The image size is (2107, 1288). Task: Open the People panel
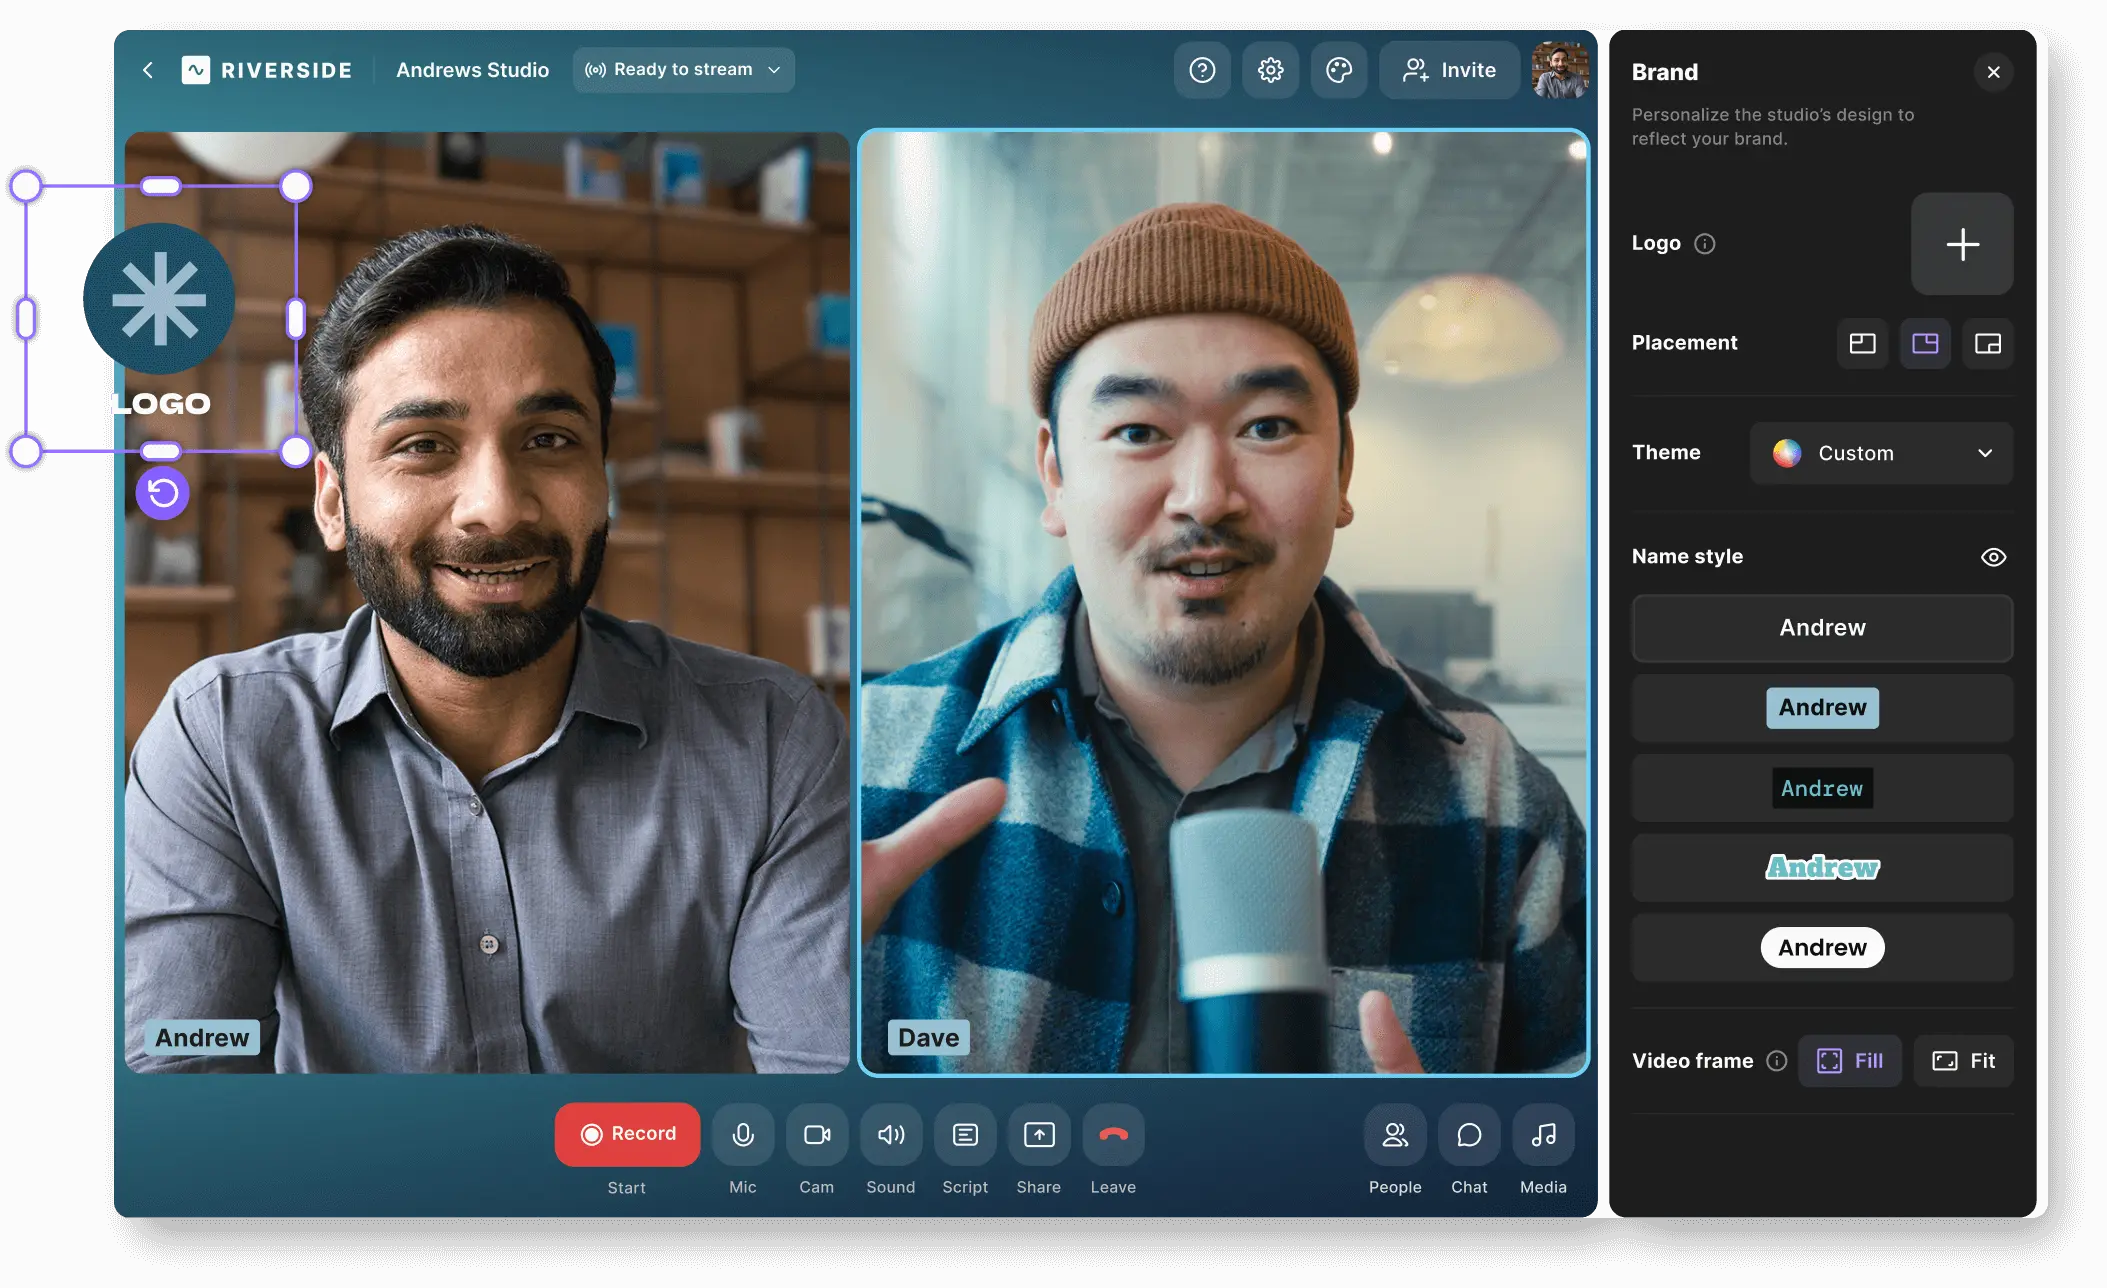pyautogui.click(x=1395, y=1135)
